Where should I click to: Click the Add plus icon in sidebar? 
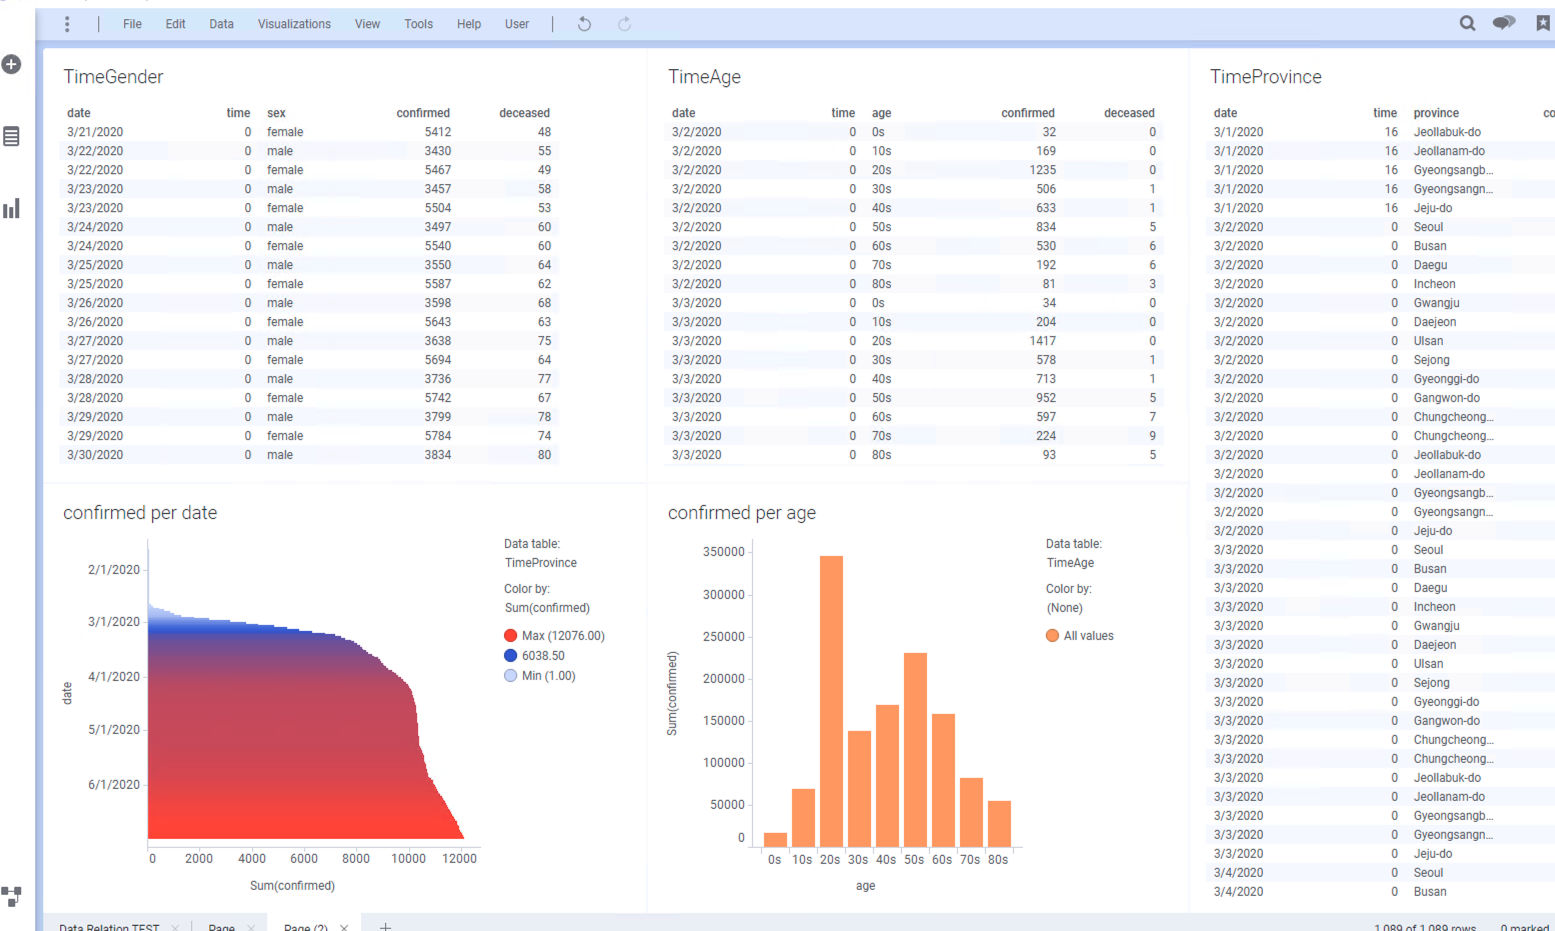[x=11, y=64]
